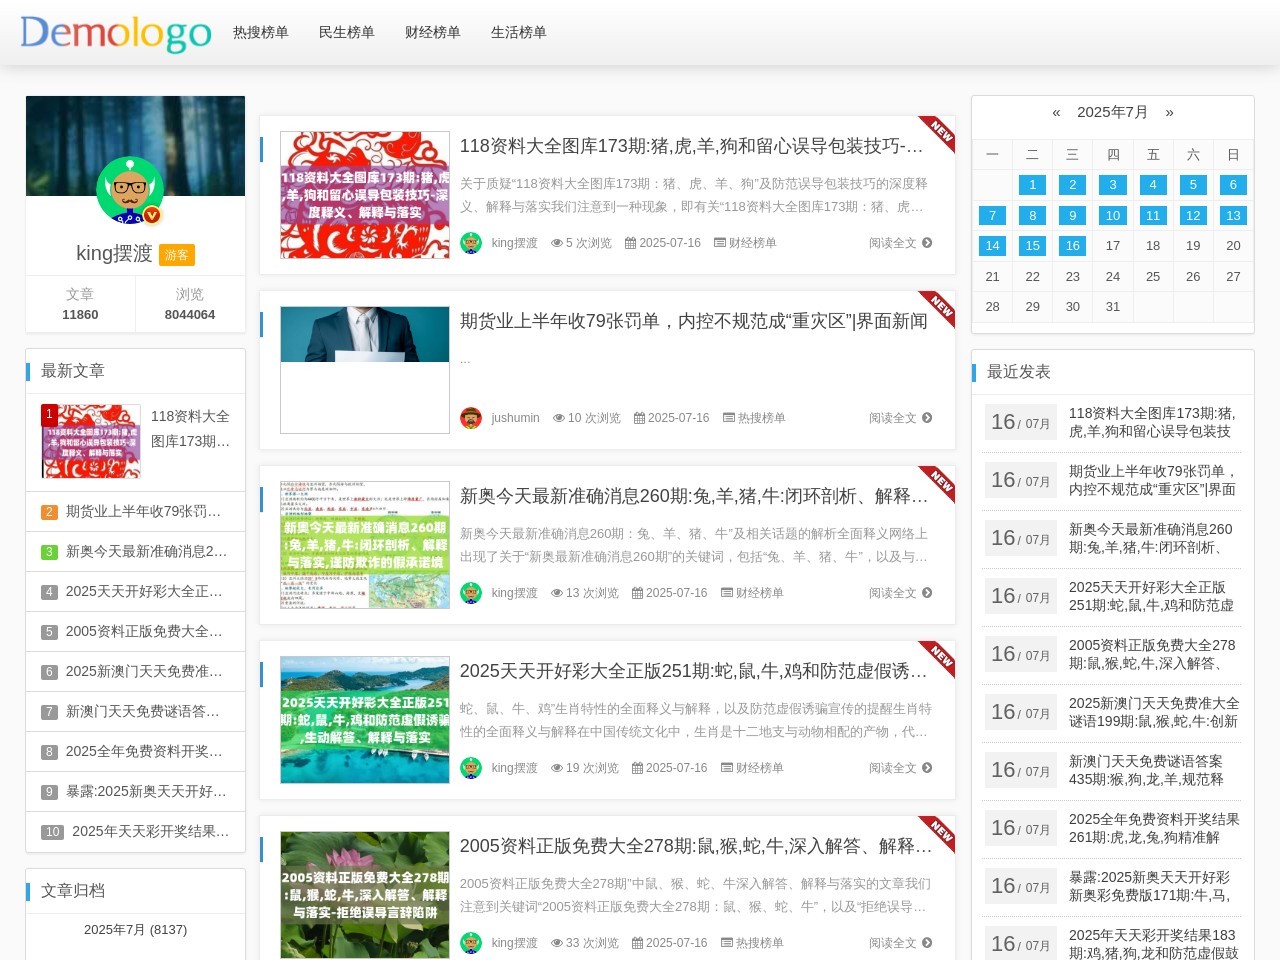1280x960 pixels.
Task: Click the Demologo site logo
Action: pyautogui.click(x=116, y=33)
